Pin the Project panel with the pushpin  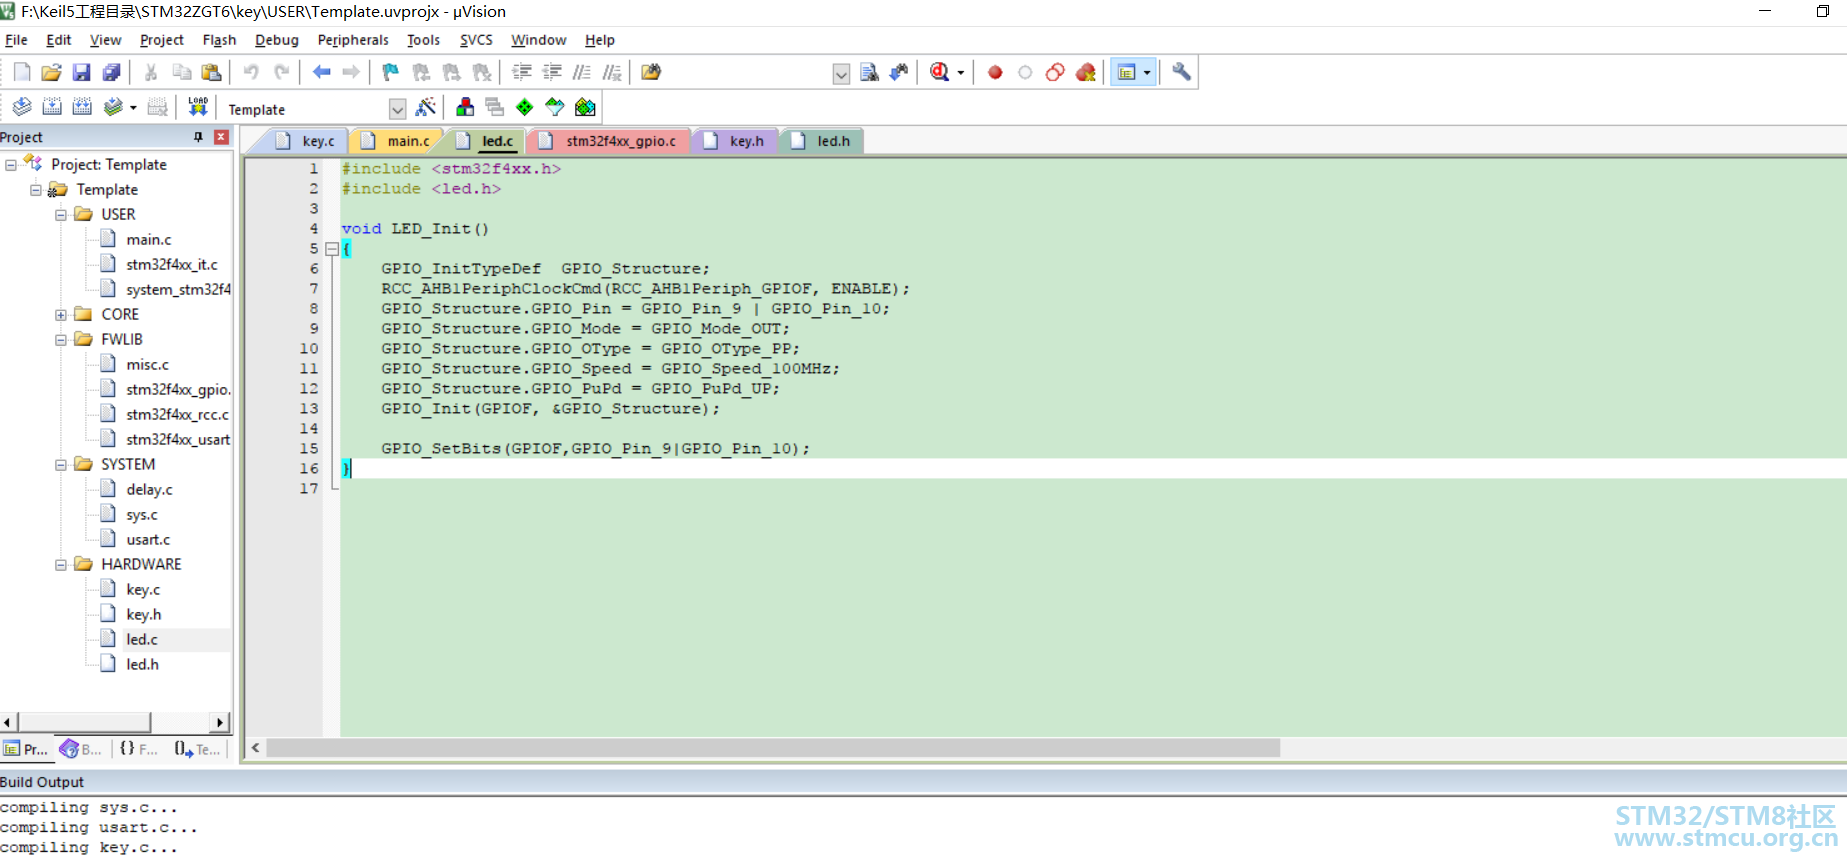coord(198,137)
